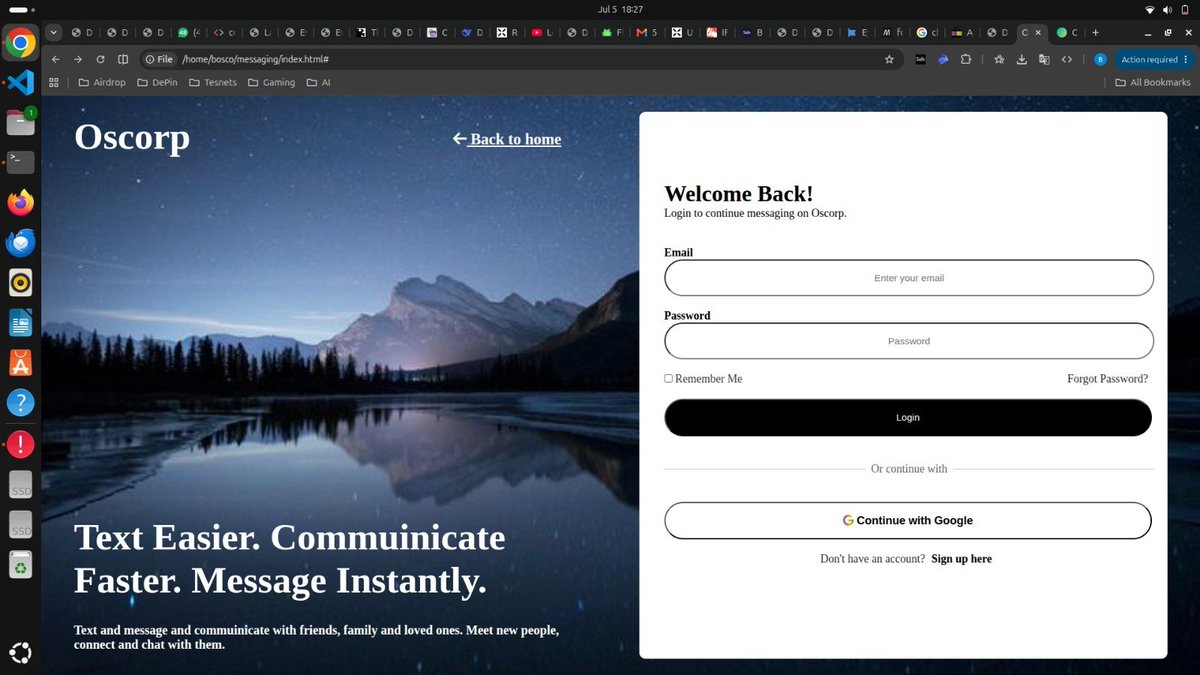Open the Airdrop bookmarks folder
The width and height of the screenshot is (1200, 675).
click(x=102, y=82)
